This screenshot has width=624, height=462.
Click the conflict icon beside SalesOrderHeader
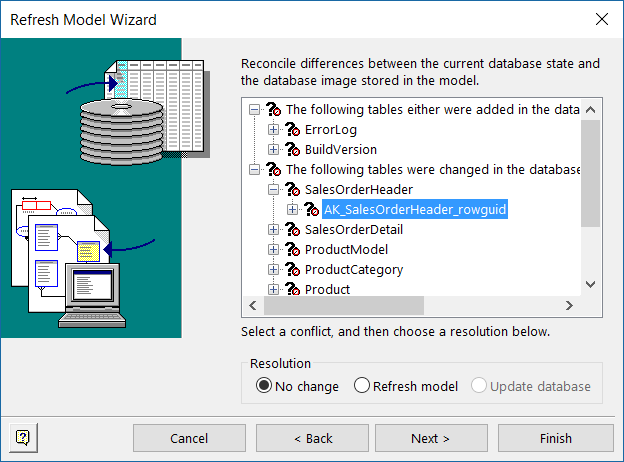[x=292, y=190]
